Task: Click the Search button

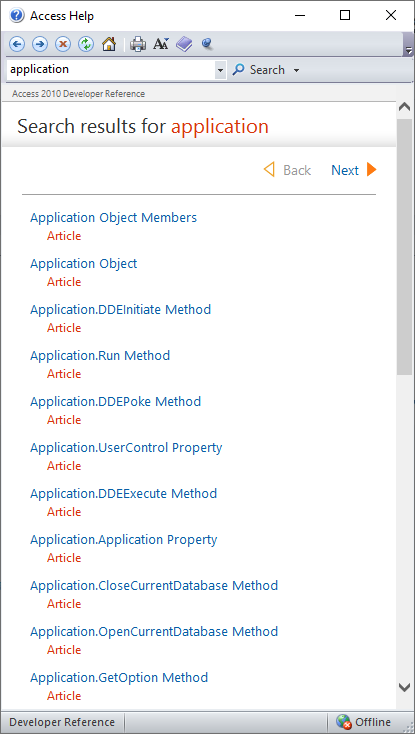Action: pyautogui.click(x=259, y=70)
